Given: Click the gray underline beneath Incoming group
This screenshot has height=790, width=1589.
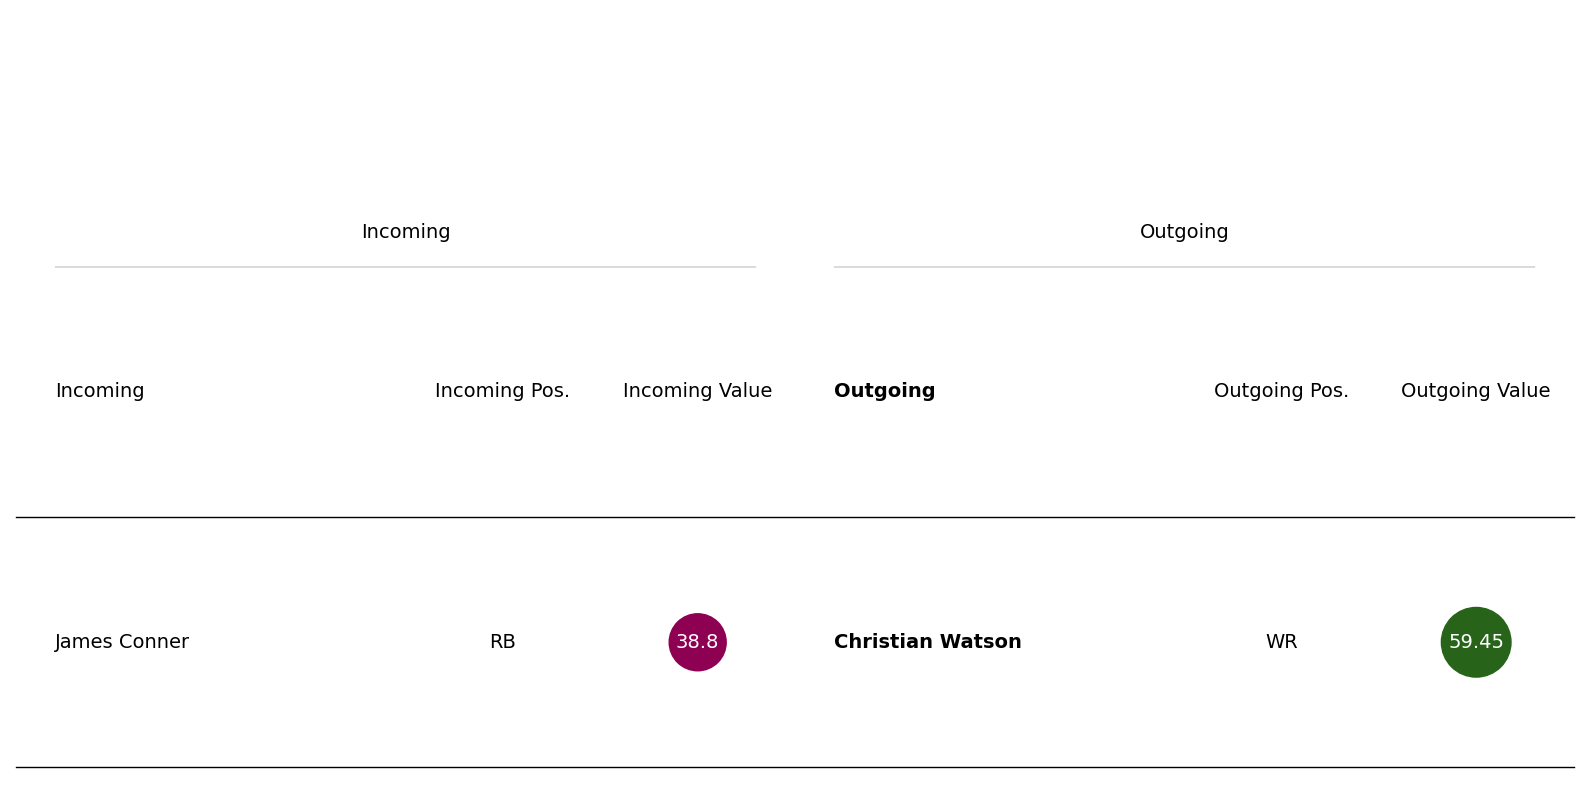Looking at the screenshot, I should 405,267.
